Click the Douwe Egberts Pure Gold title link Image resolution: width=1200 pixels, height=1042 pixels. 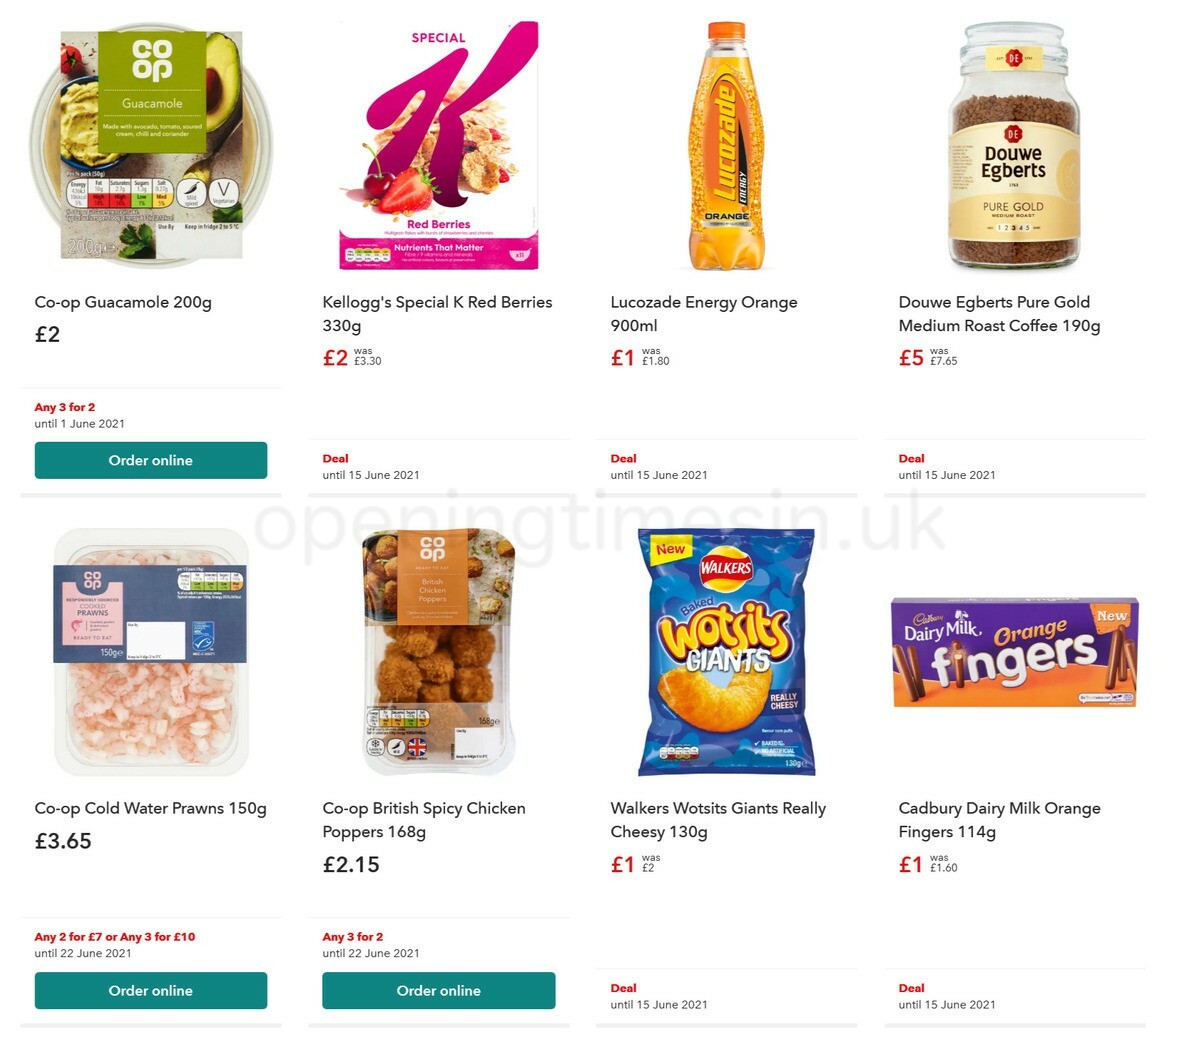click(999, 313)
